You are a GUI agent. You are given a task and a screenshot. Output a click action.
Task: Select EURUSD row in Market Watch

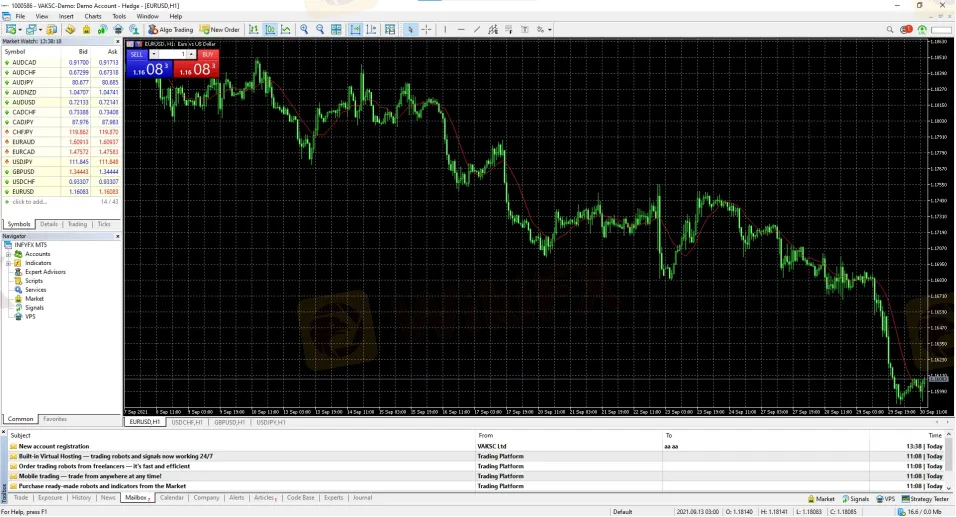[x=61, y=191]
